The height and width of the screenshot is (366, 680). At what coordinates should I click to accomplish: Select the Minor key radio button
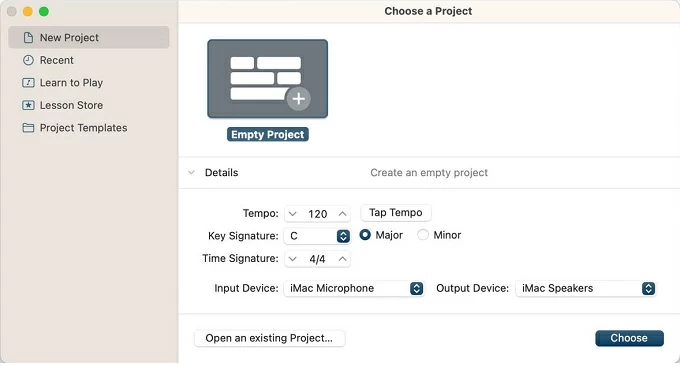(x=423, y=235)
